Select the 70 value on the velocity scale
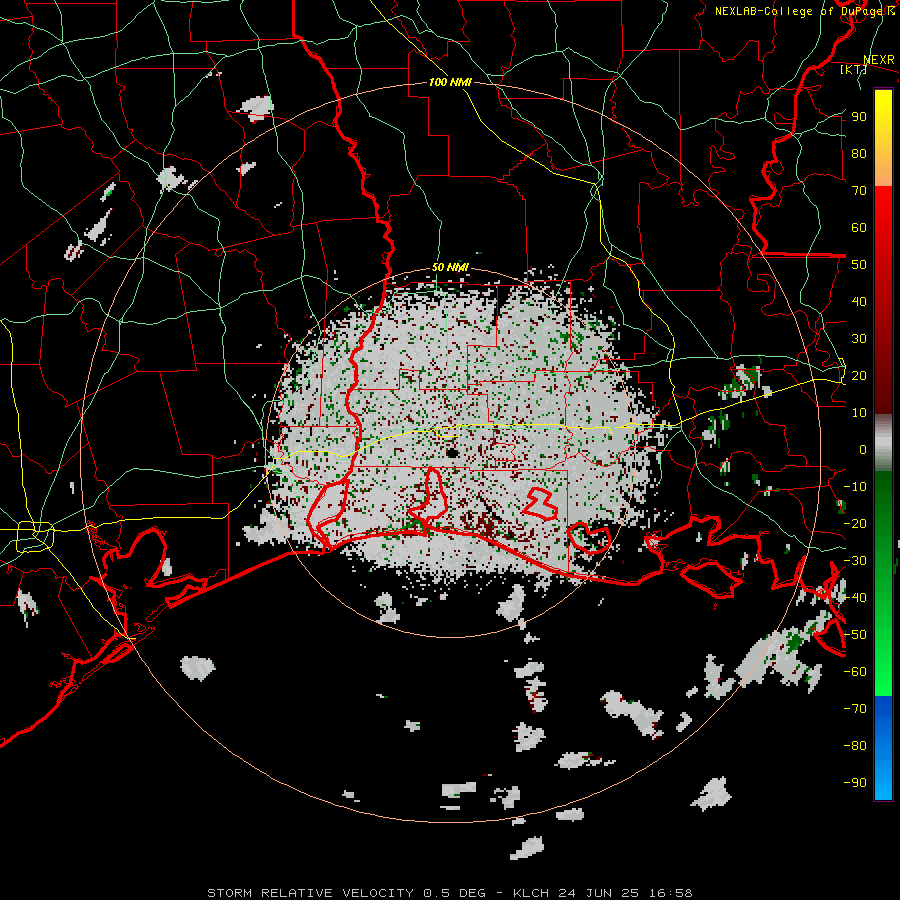Screen dimensions: 900x900 [x=859, y=191]
